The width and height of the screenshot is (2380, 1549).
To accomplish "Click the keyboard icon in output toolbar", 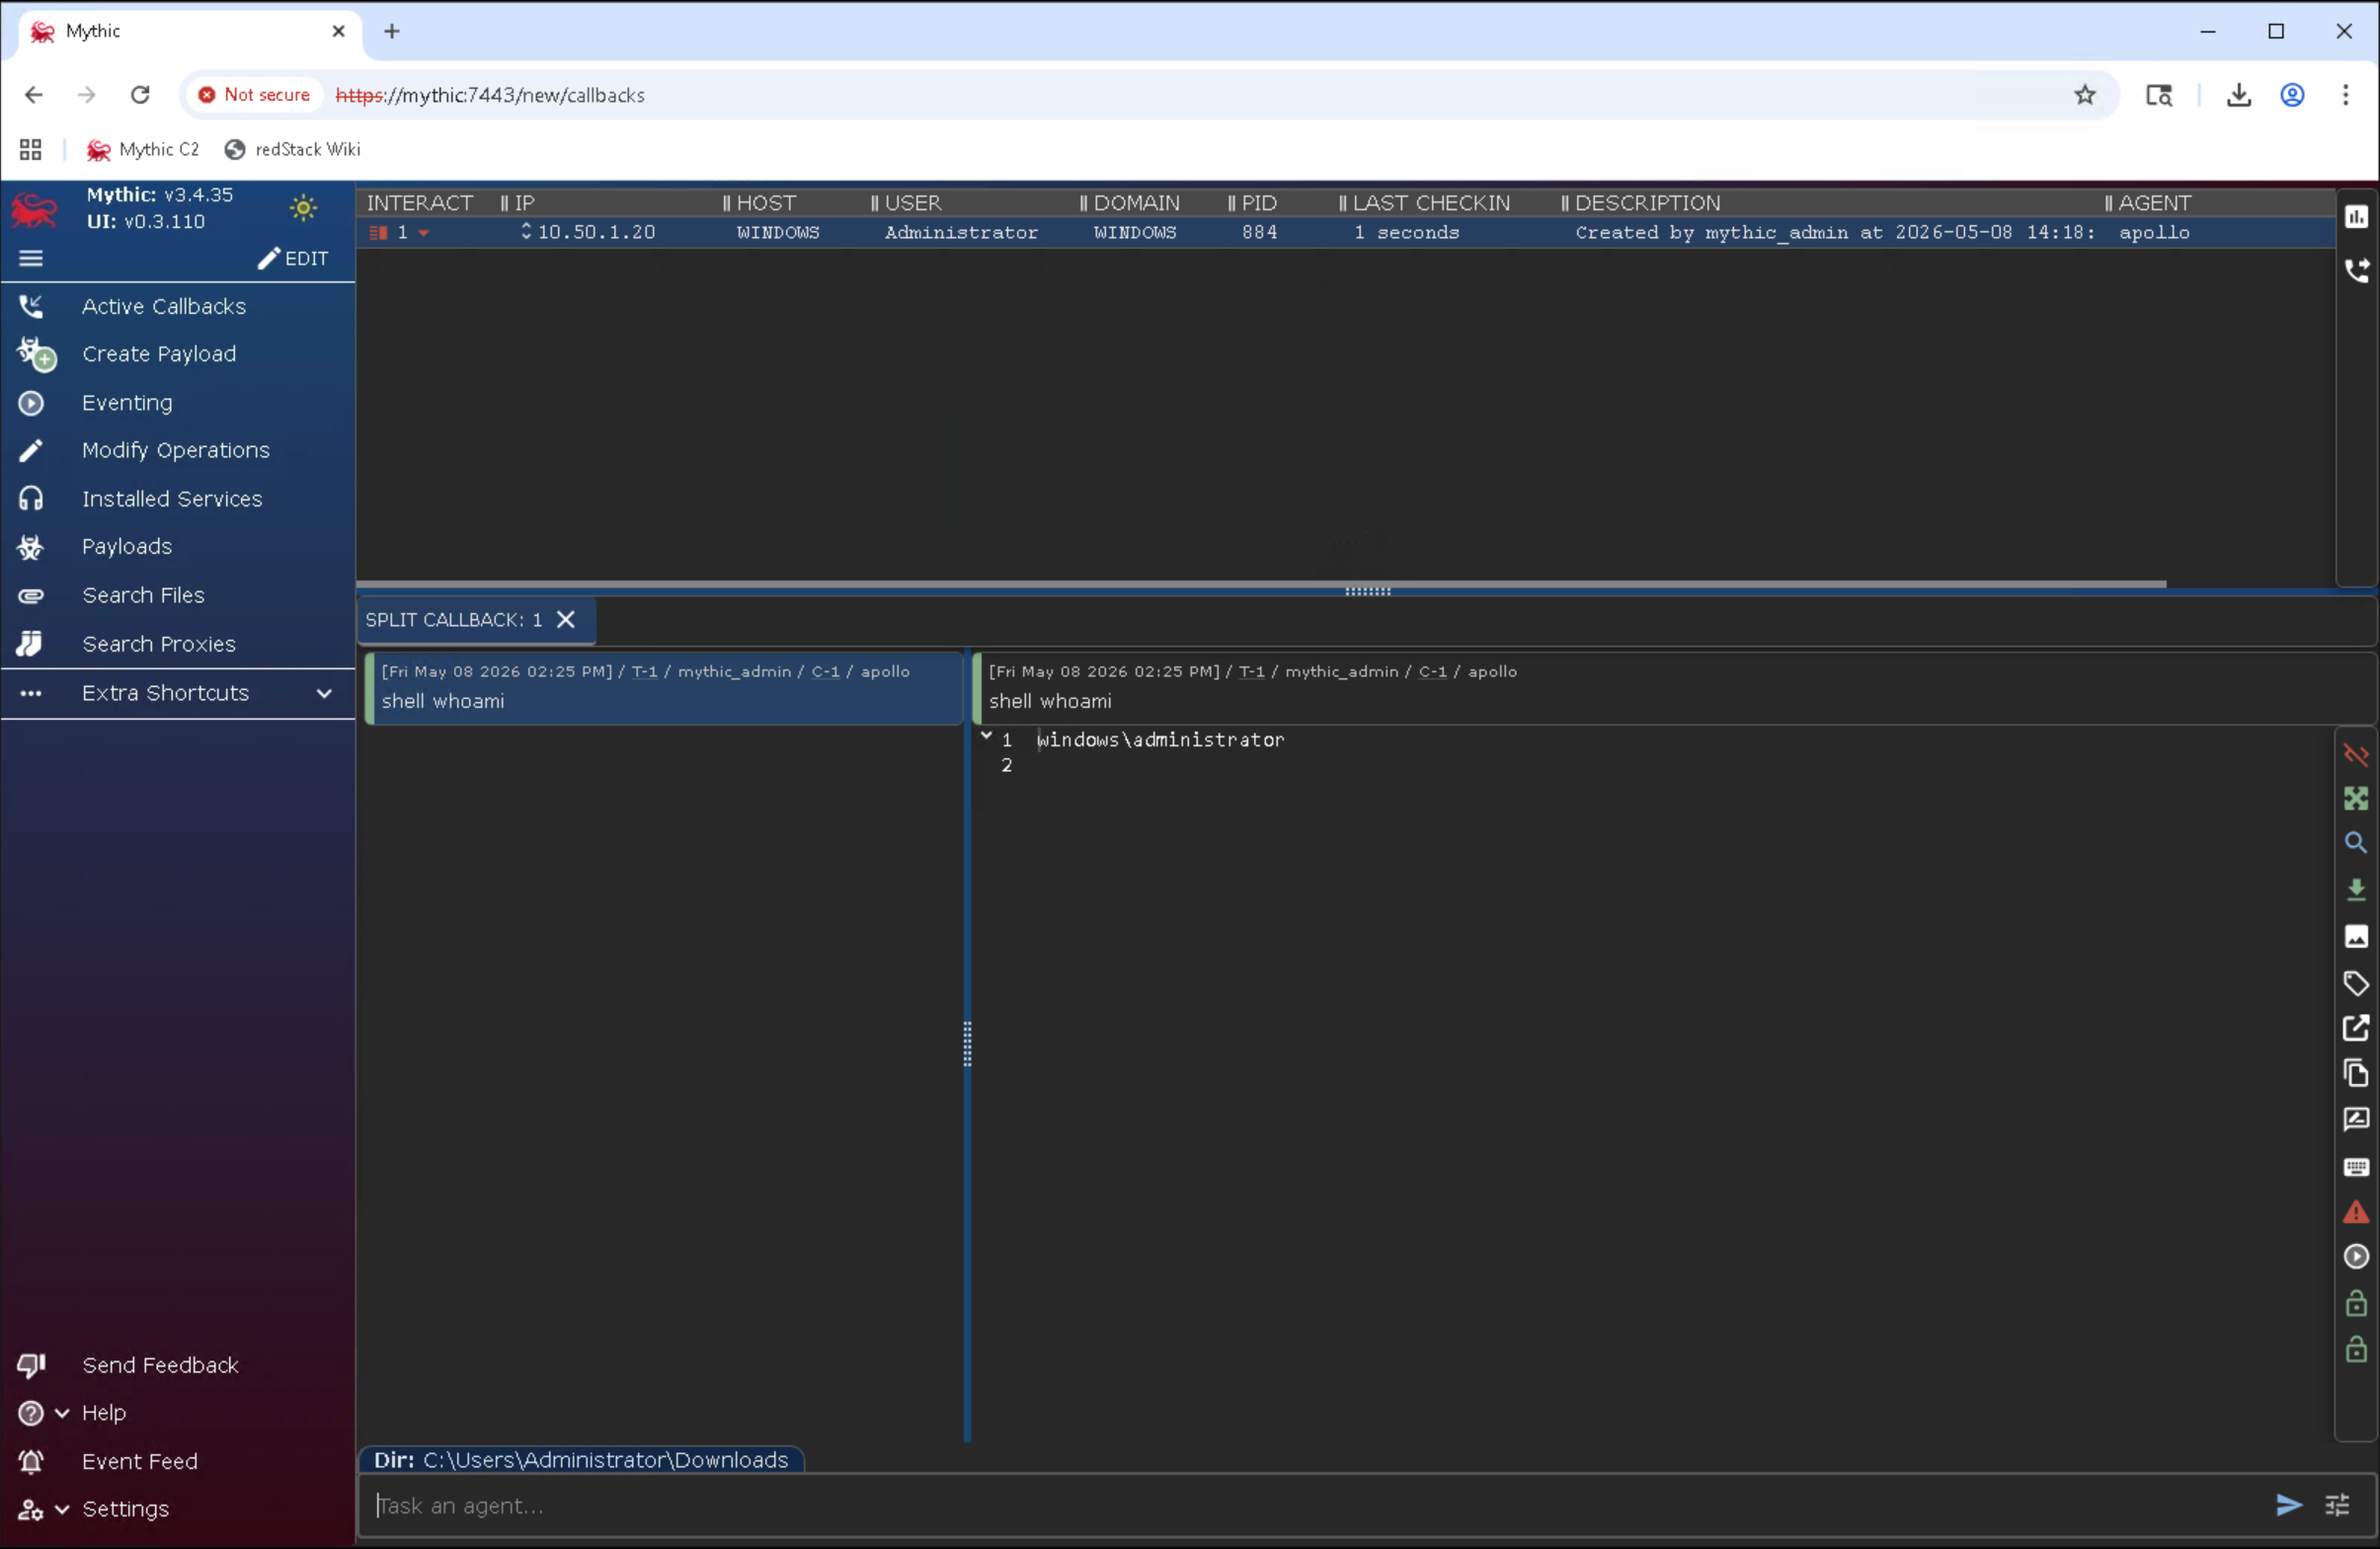I will 2356,1168.
